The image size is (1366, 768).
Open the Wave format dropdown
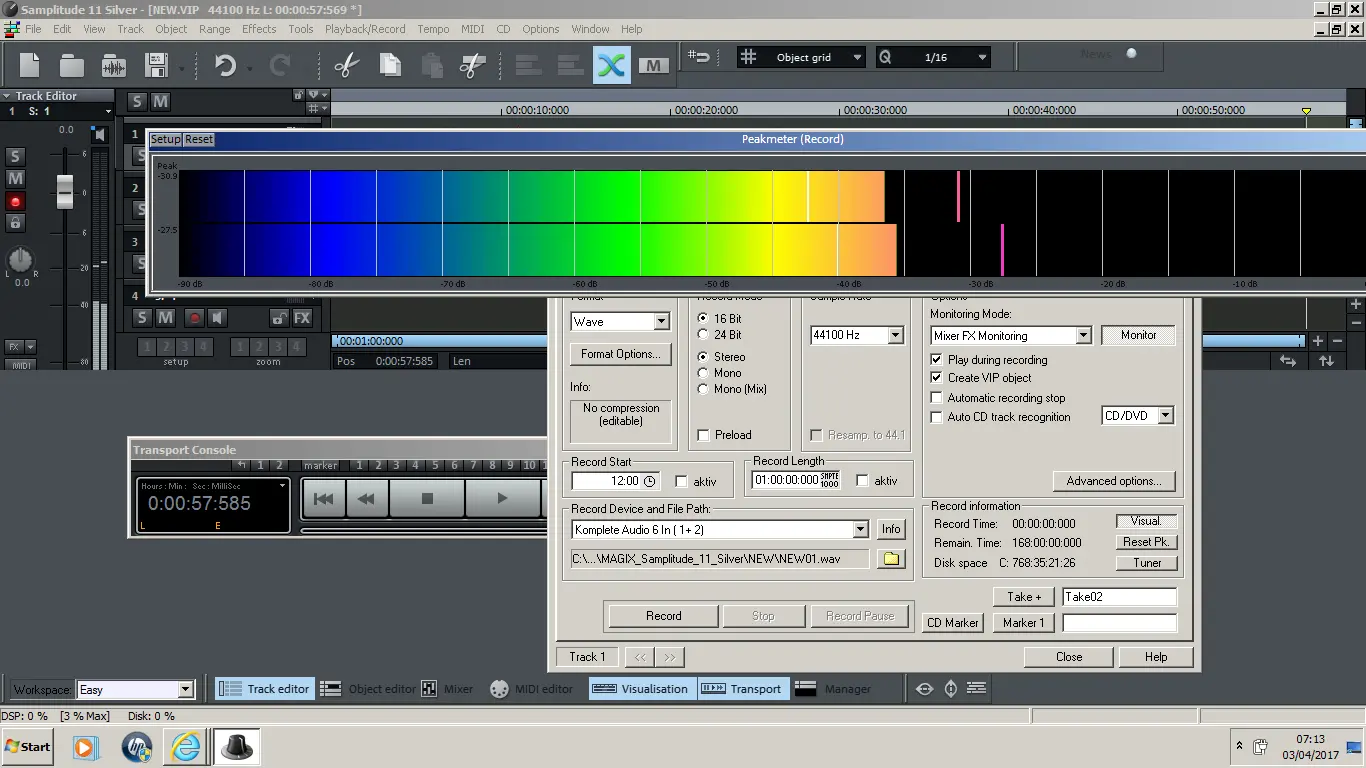(x=661, y=322)
